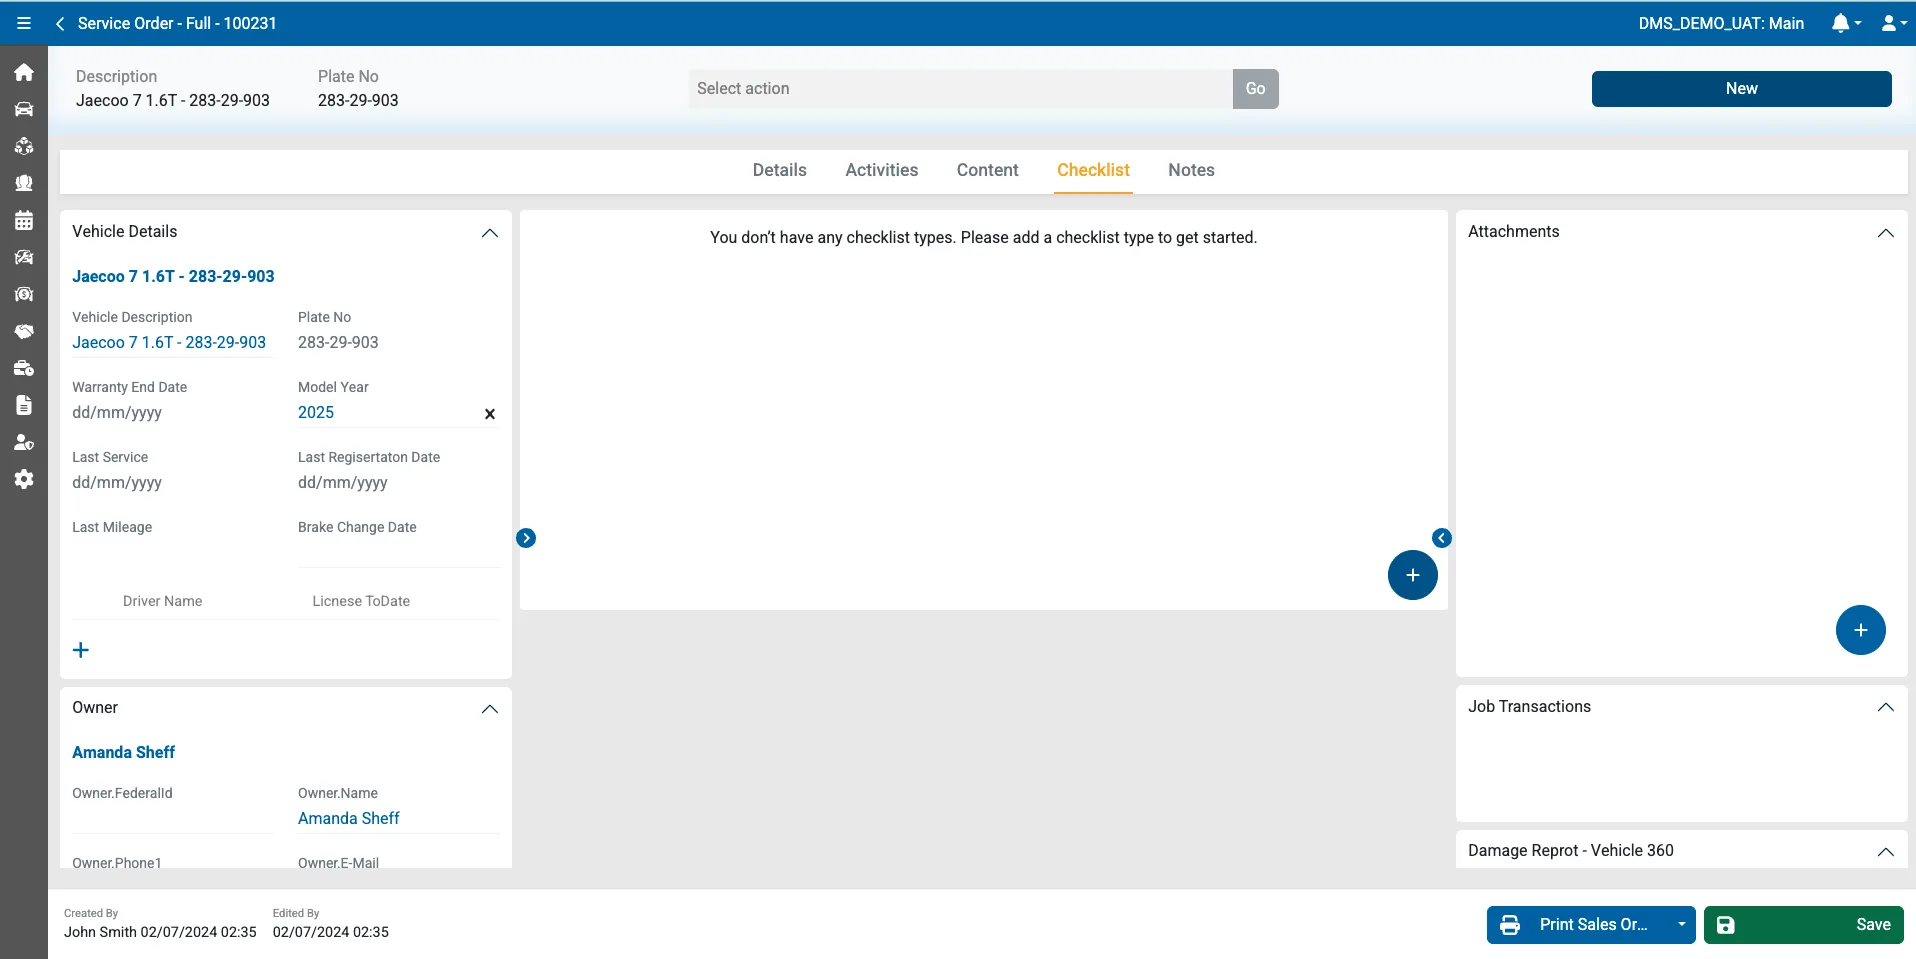Open the customers heads icon in sidebar
The width and height of the screenshot is (1916, 959).
click(x=24, y=183)
